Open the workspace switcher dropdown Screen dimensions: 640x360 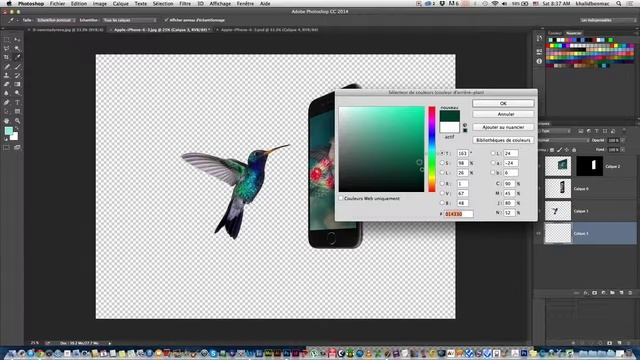click(607, 20)
